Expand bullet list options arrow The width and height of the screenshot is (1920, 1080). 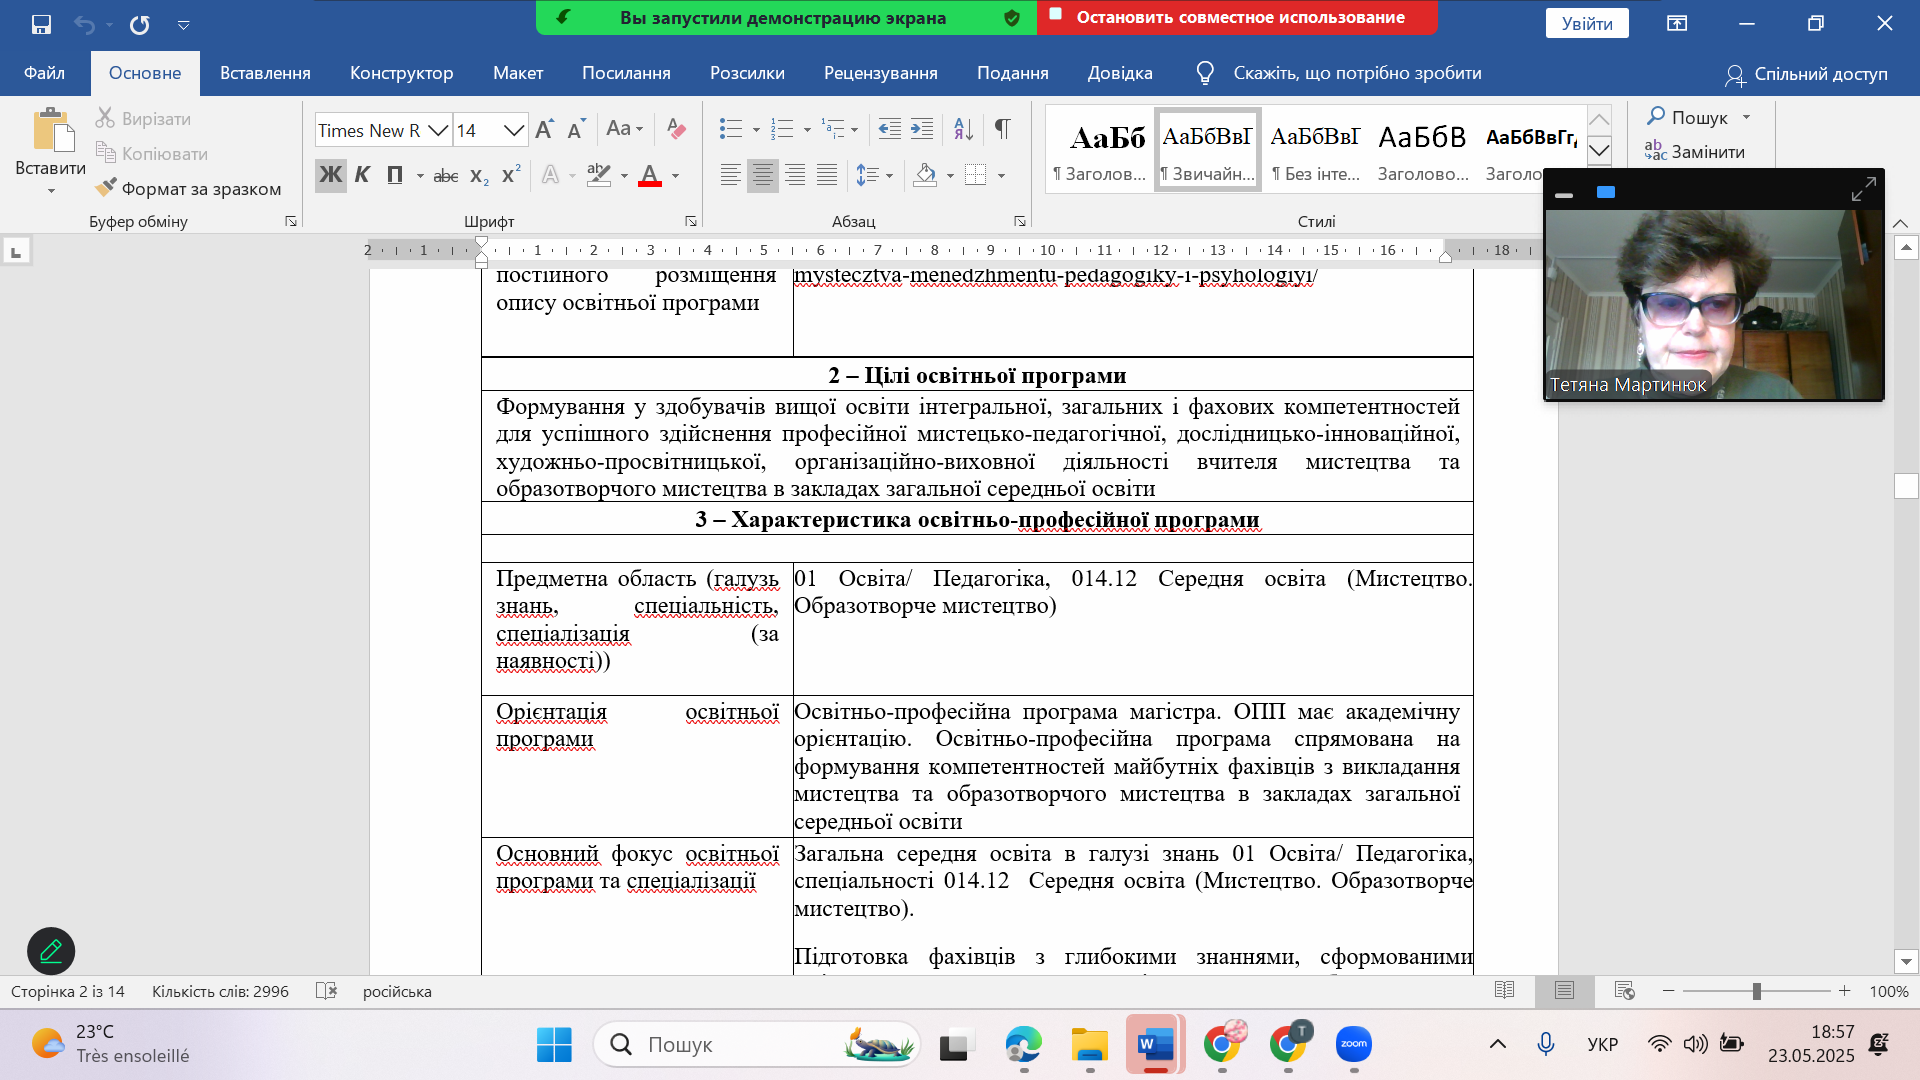pyautogui.click(x=756, y=130)
